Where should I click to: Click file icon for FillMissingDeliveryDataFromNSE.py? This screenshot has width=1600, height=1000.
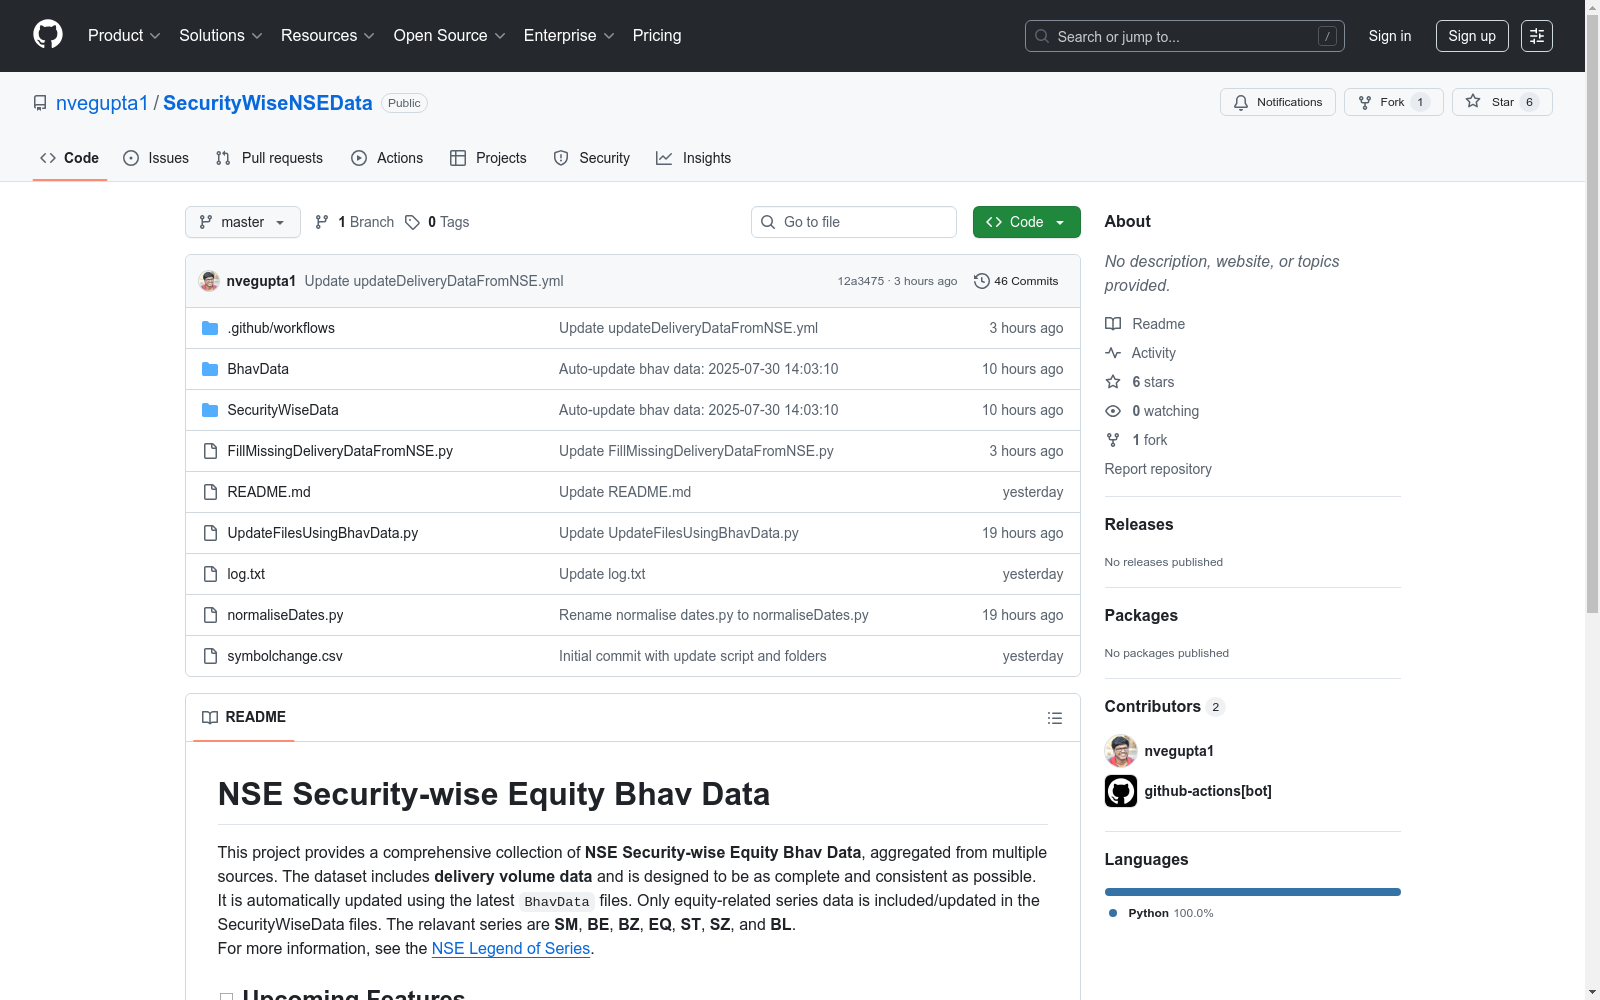(210, 451)
